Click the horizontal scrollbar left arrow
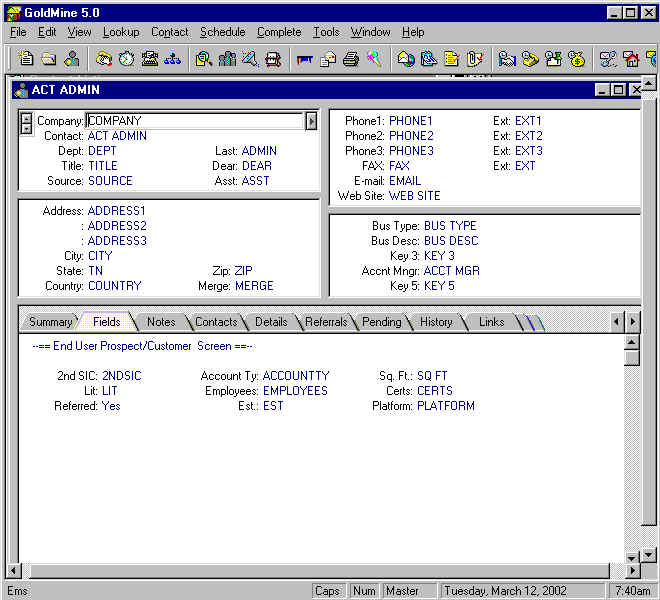 pyautogui.click(x=13, y=571)
